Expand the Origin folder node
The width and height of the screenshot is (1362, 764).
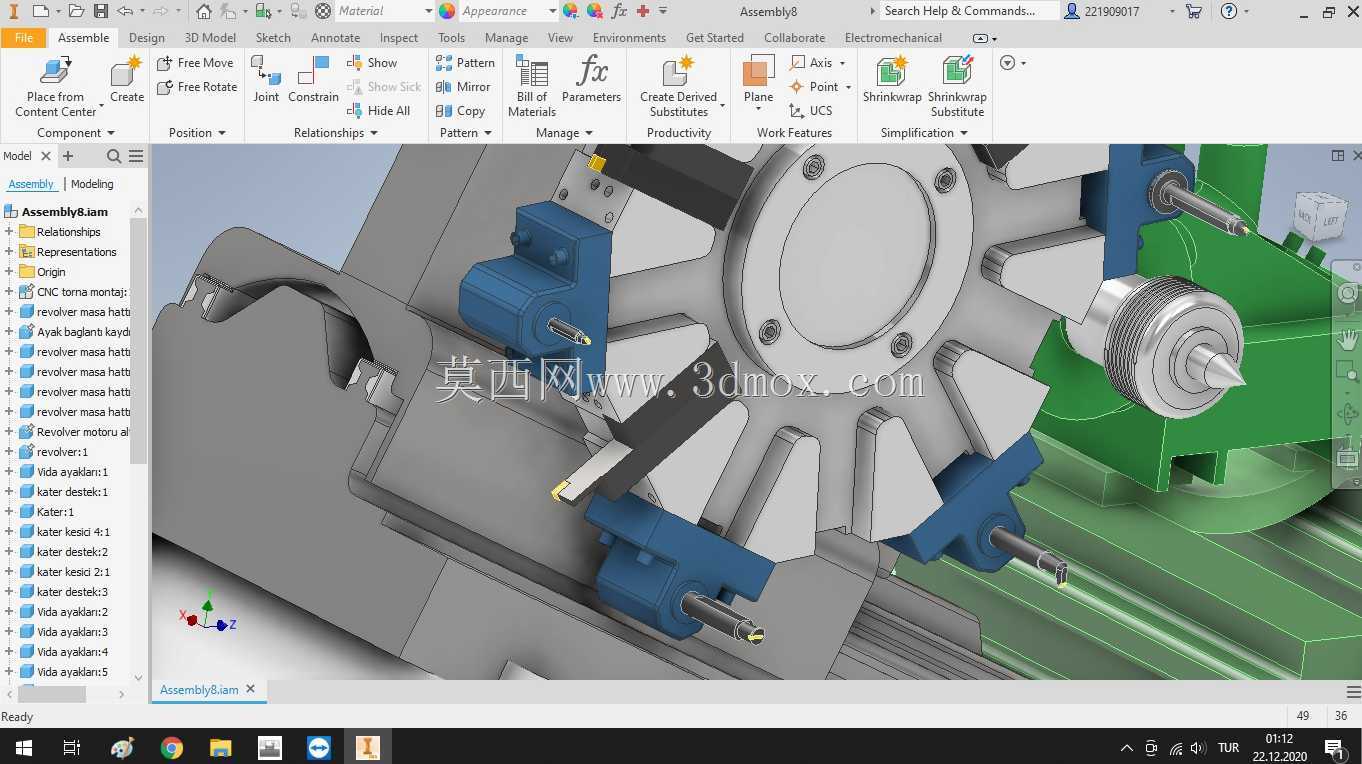(9, 272)
